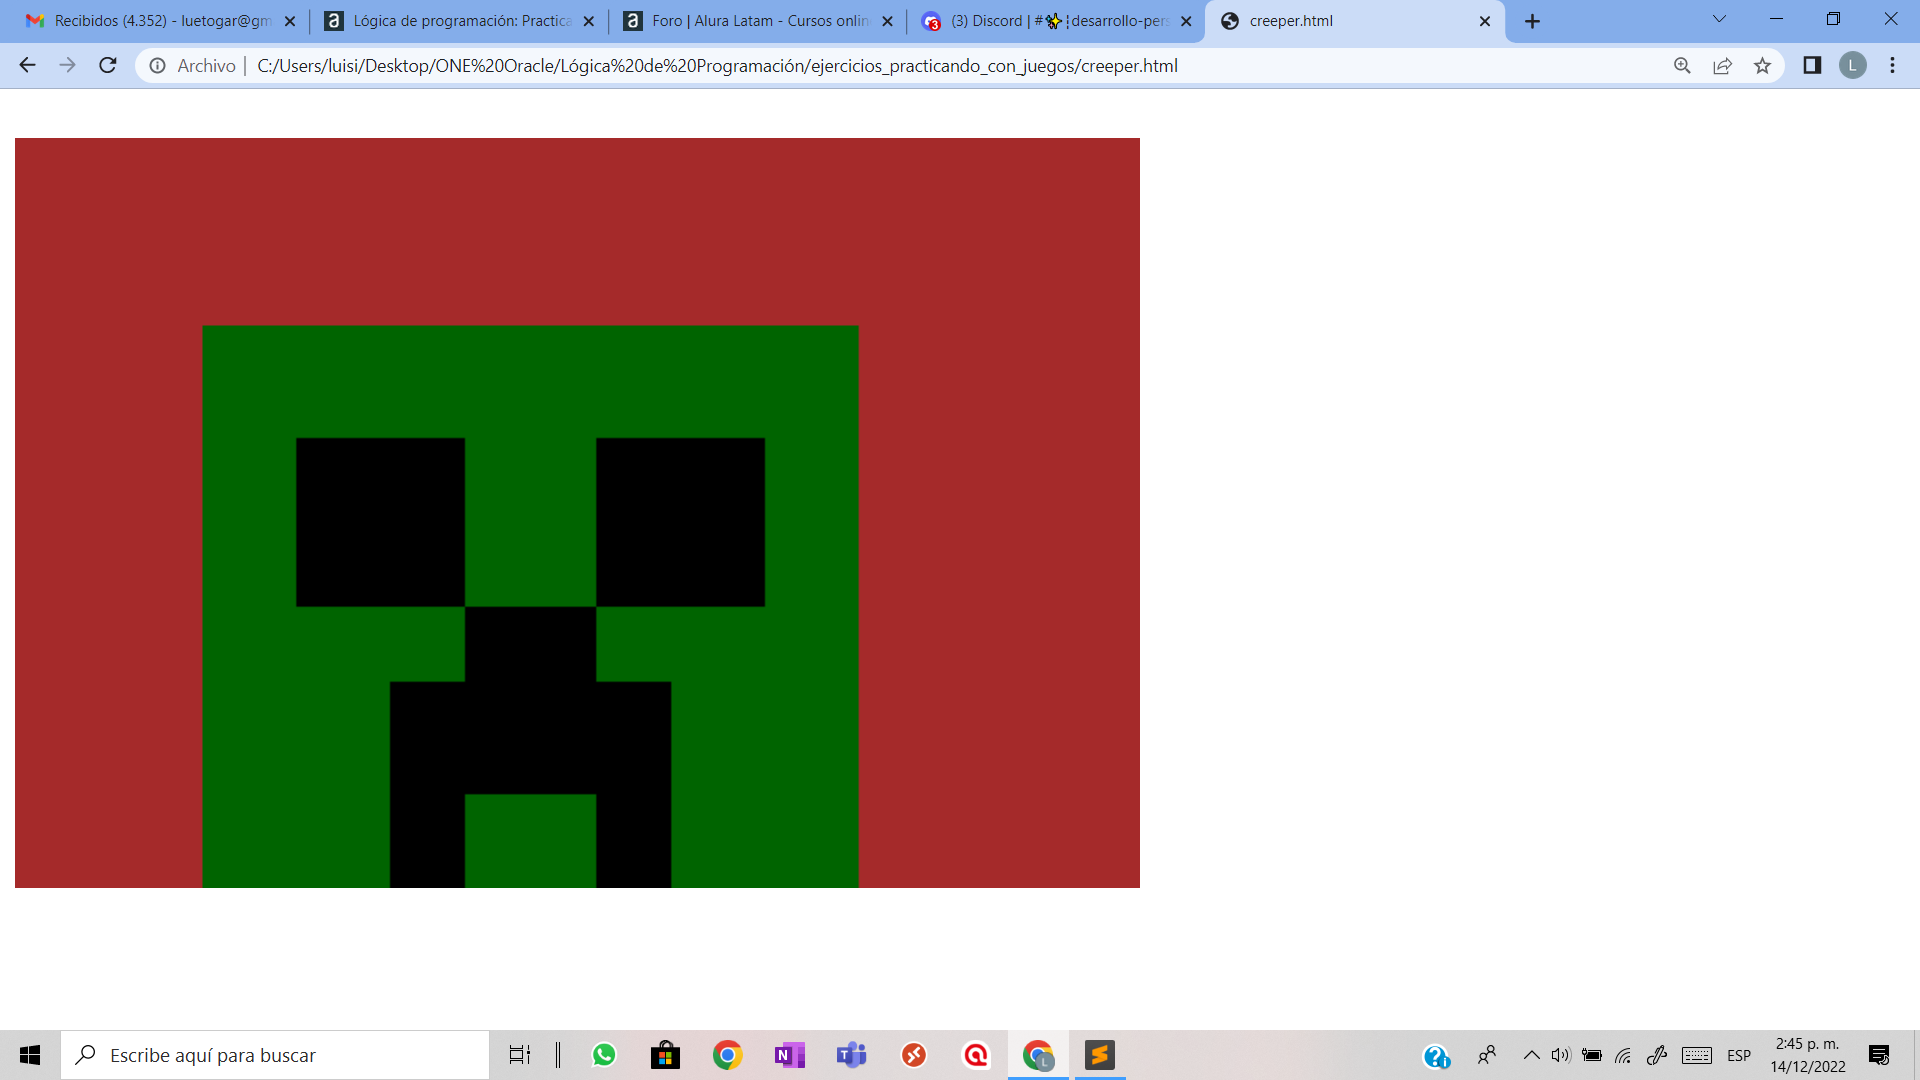Open a new browser tab
The height and width of the screenshot is (1080, 1920).
tap(1532, 21)
